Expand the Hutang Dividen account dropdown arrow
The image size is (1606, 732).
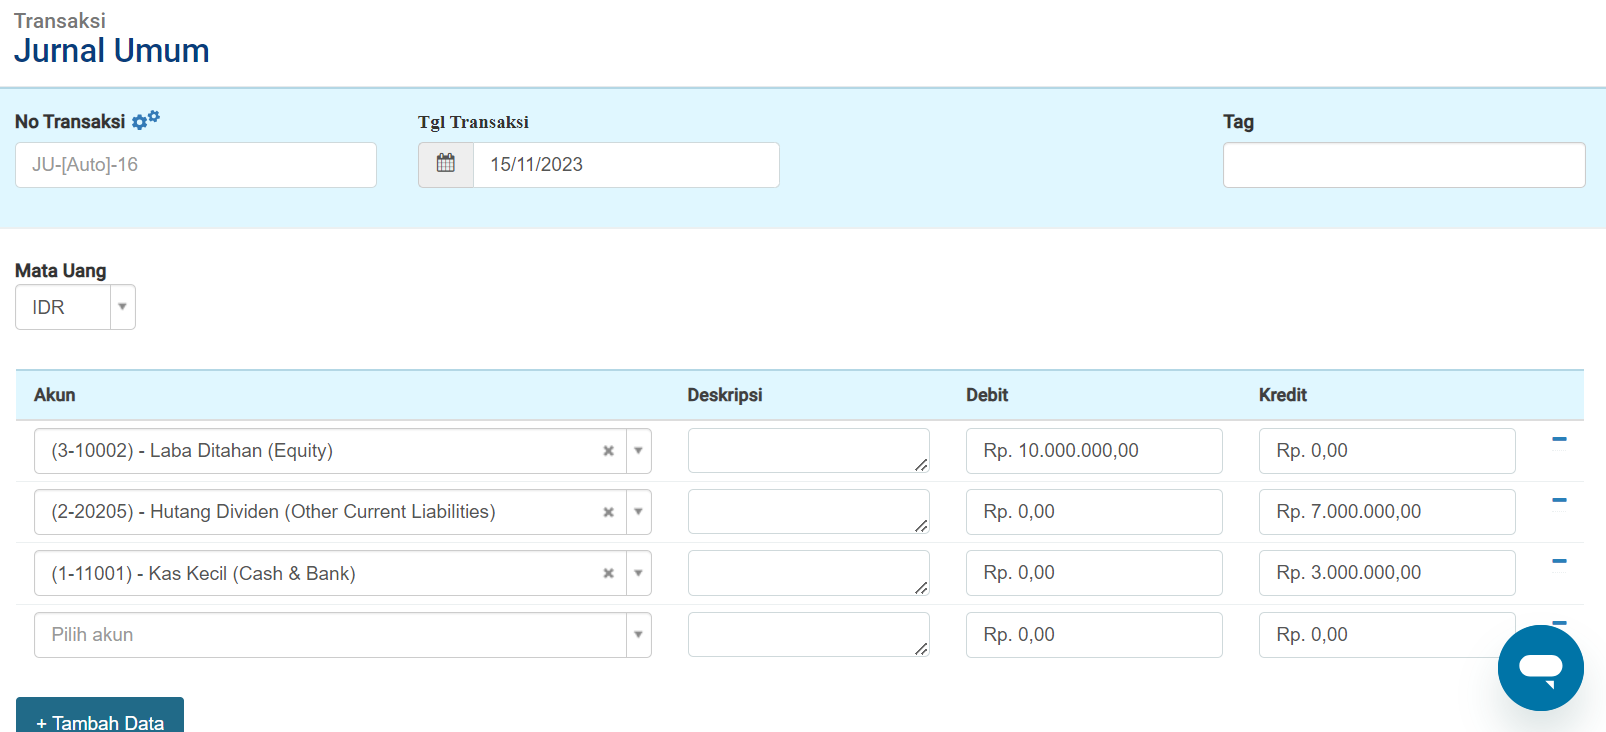638,512
